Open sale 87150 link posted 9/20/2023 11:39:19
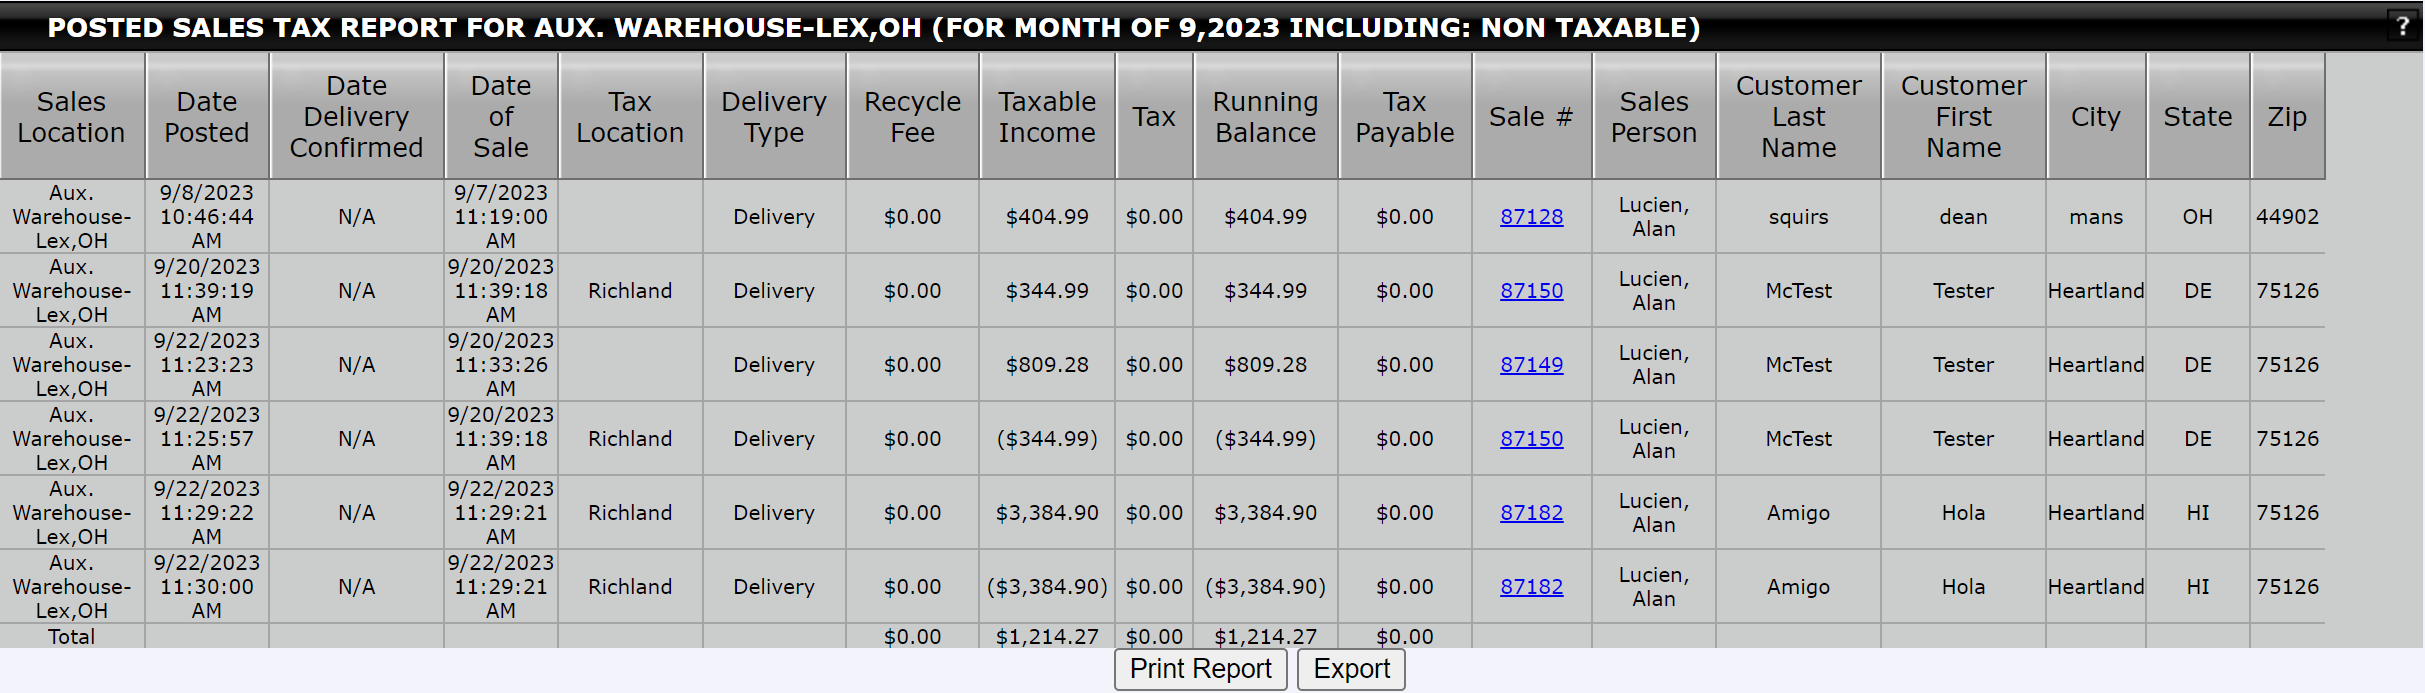The width and height of the screenshot is (2425, 693). tap(1531, 291)
